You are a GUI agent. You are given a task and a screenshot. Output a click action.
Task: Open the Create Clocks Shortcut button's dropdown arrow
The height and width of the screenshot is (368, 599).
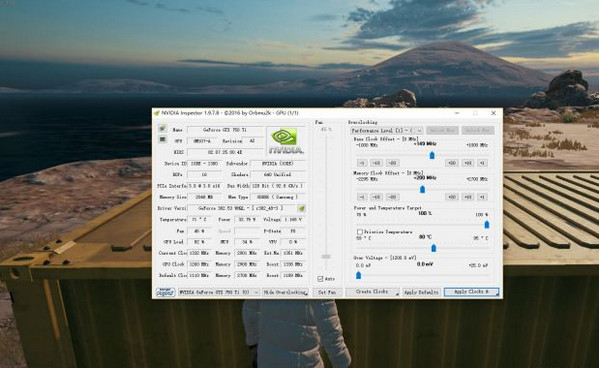(x=397, y=293)
